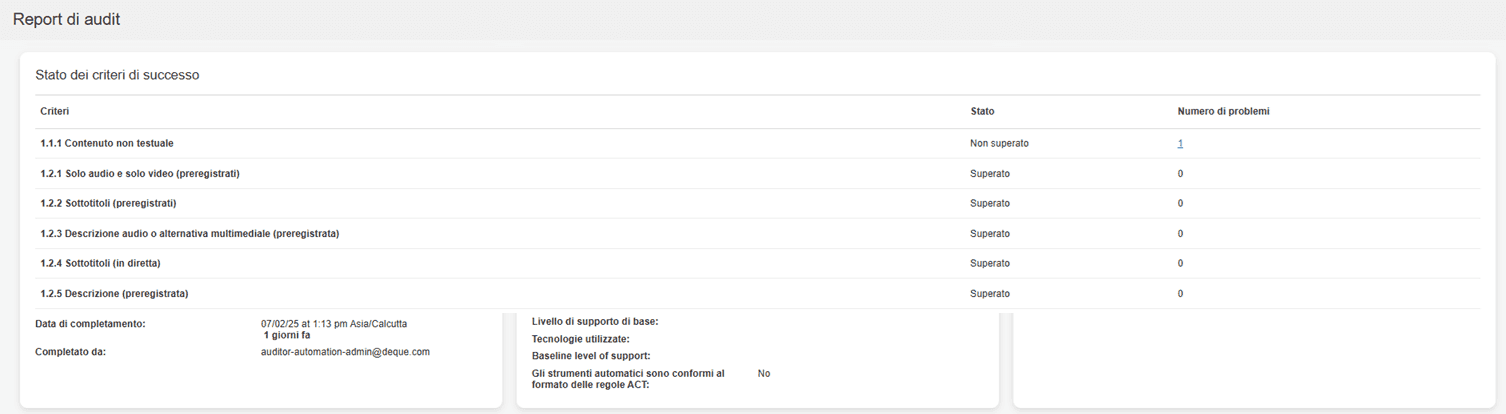
Task: Click the Stato dei criteri di successo heading
Action: point(117,75)
